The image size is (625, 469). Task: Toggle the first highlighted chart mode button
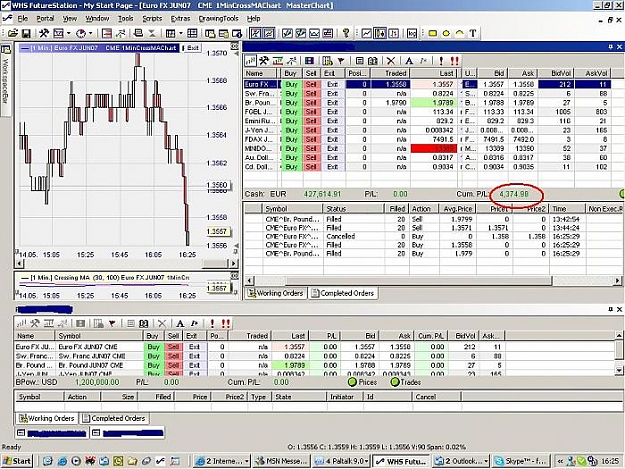[256, 33]
